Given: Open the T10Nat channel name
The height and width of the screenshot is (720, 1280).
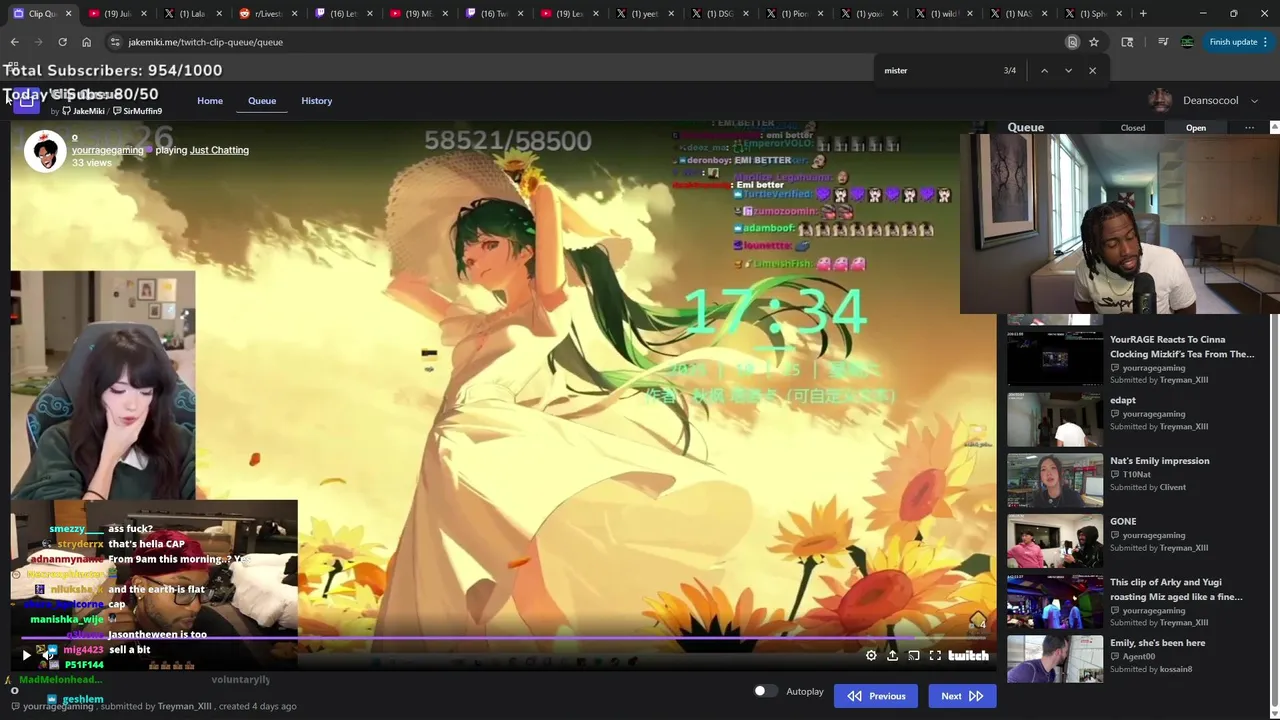Looking at the screenshot, I should 1136,474.
